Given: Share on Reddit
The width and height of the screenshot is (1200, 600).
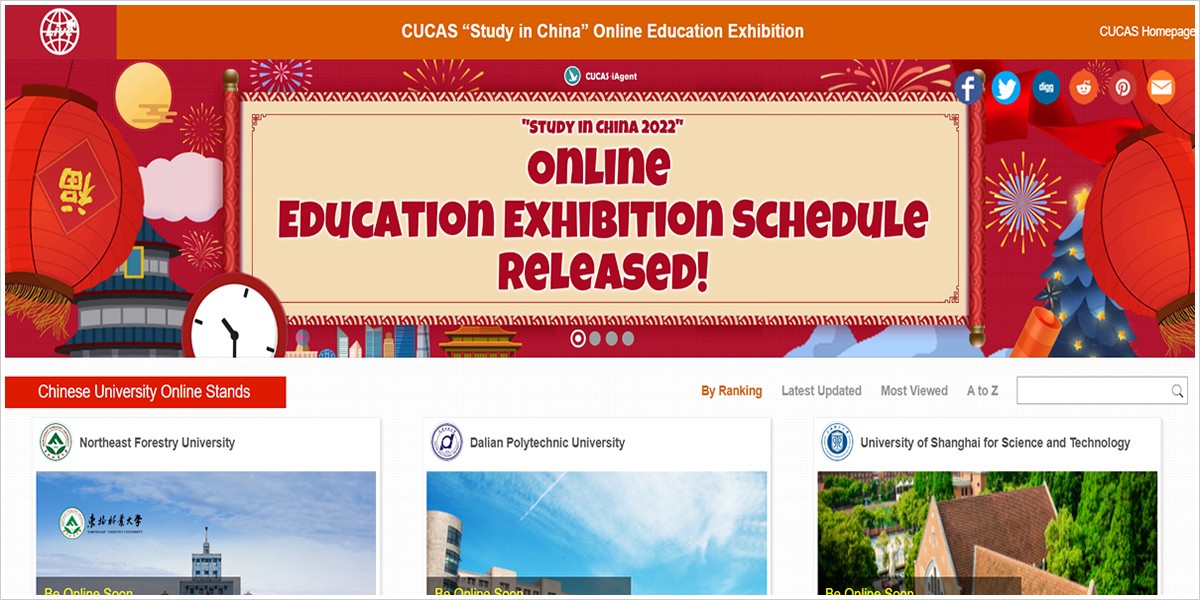Looking at the screenshot, I should tap(1084, 88).
